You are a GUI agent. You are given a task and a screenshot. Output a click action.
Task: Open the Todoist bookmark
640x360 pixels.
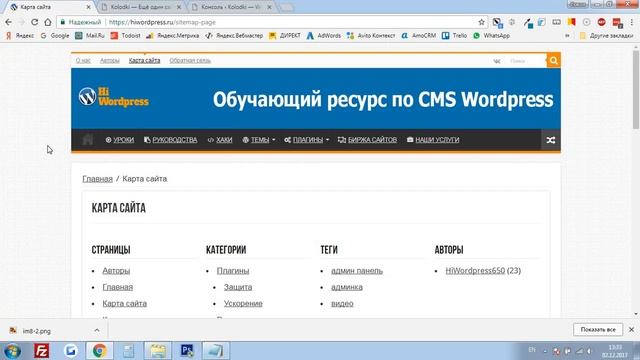coord(126,36)
